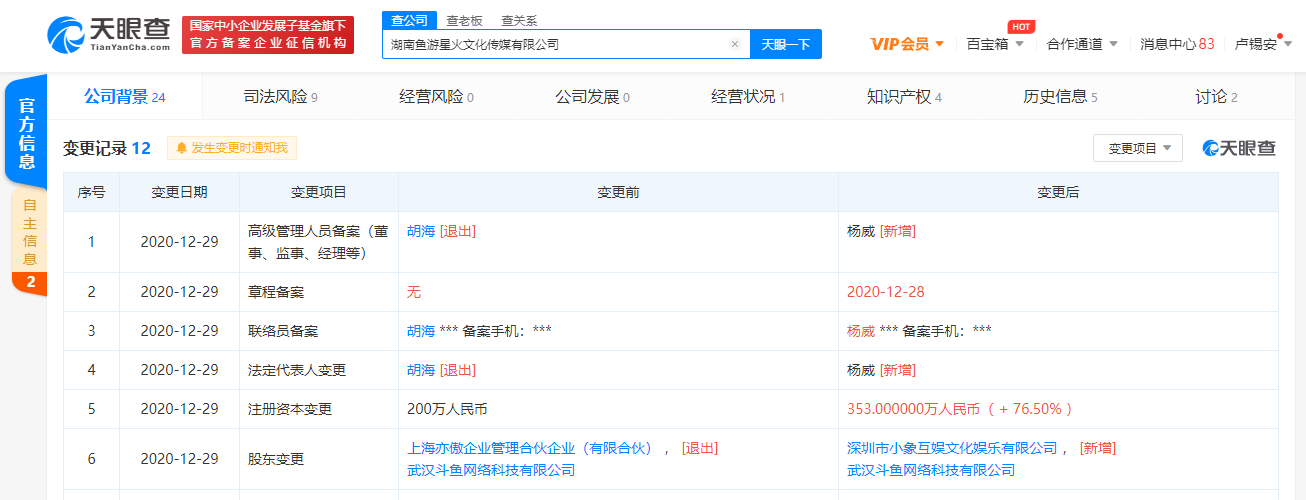
Task: Open 武汉斗鱼网络科技有限公司 link in 变更前 column
Action: pyautogui.click(x=491, y=470)
